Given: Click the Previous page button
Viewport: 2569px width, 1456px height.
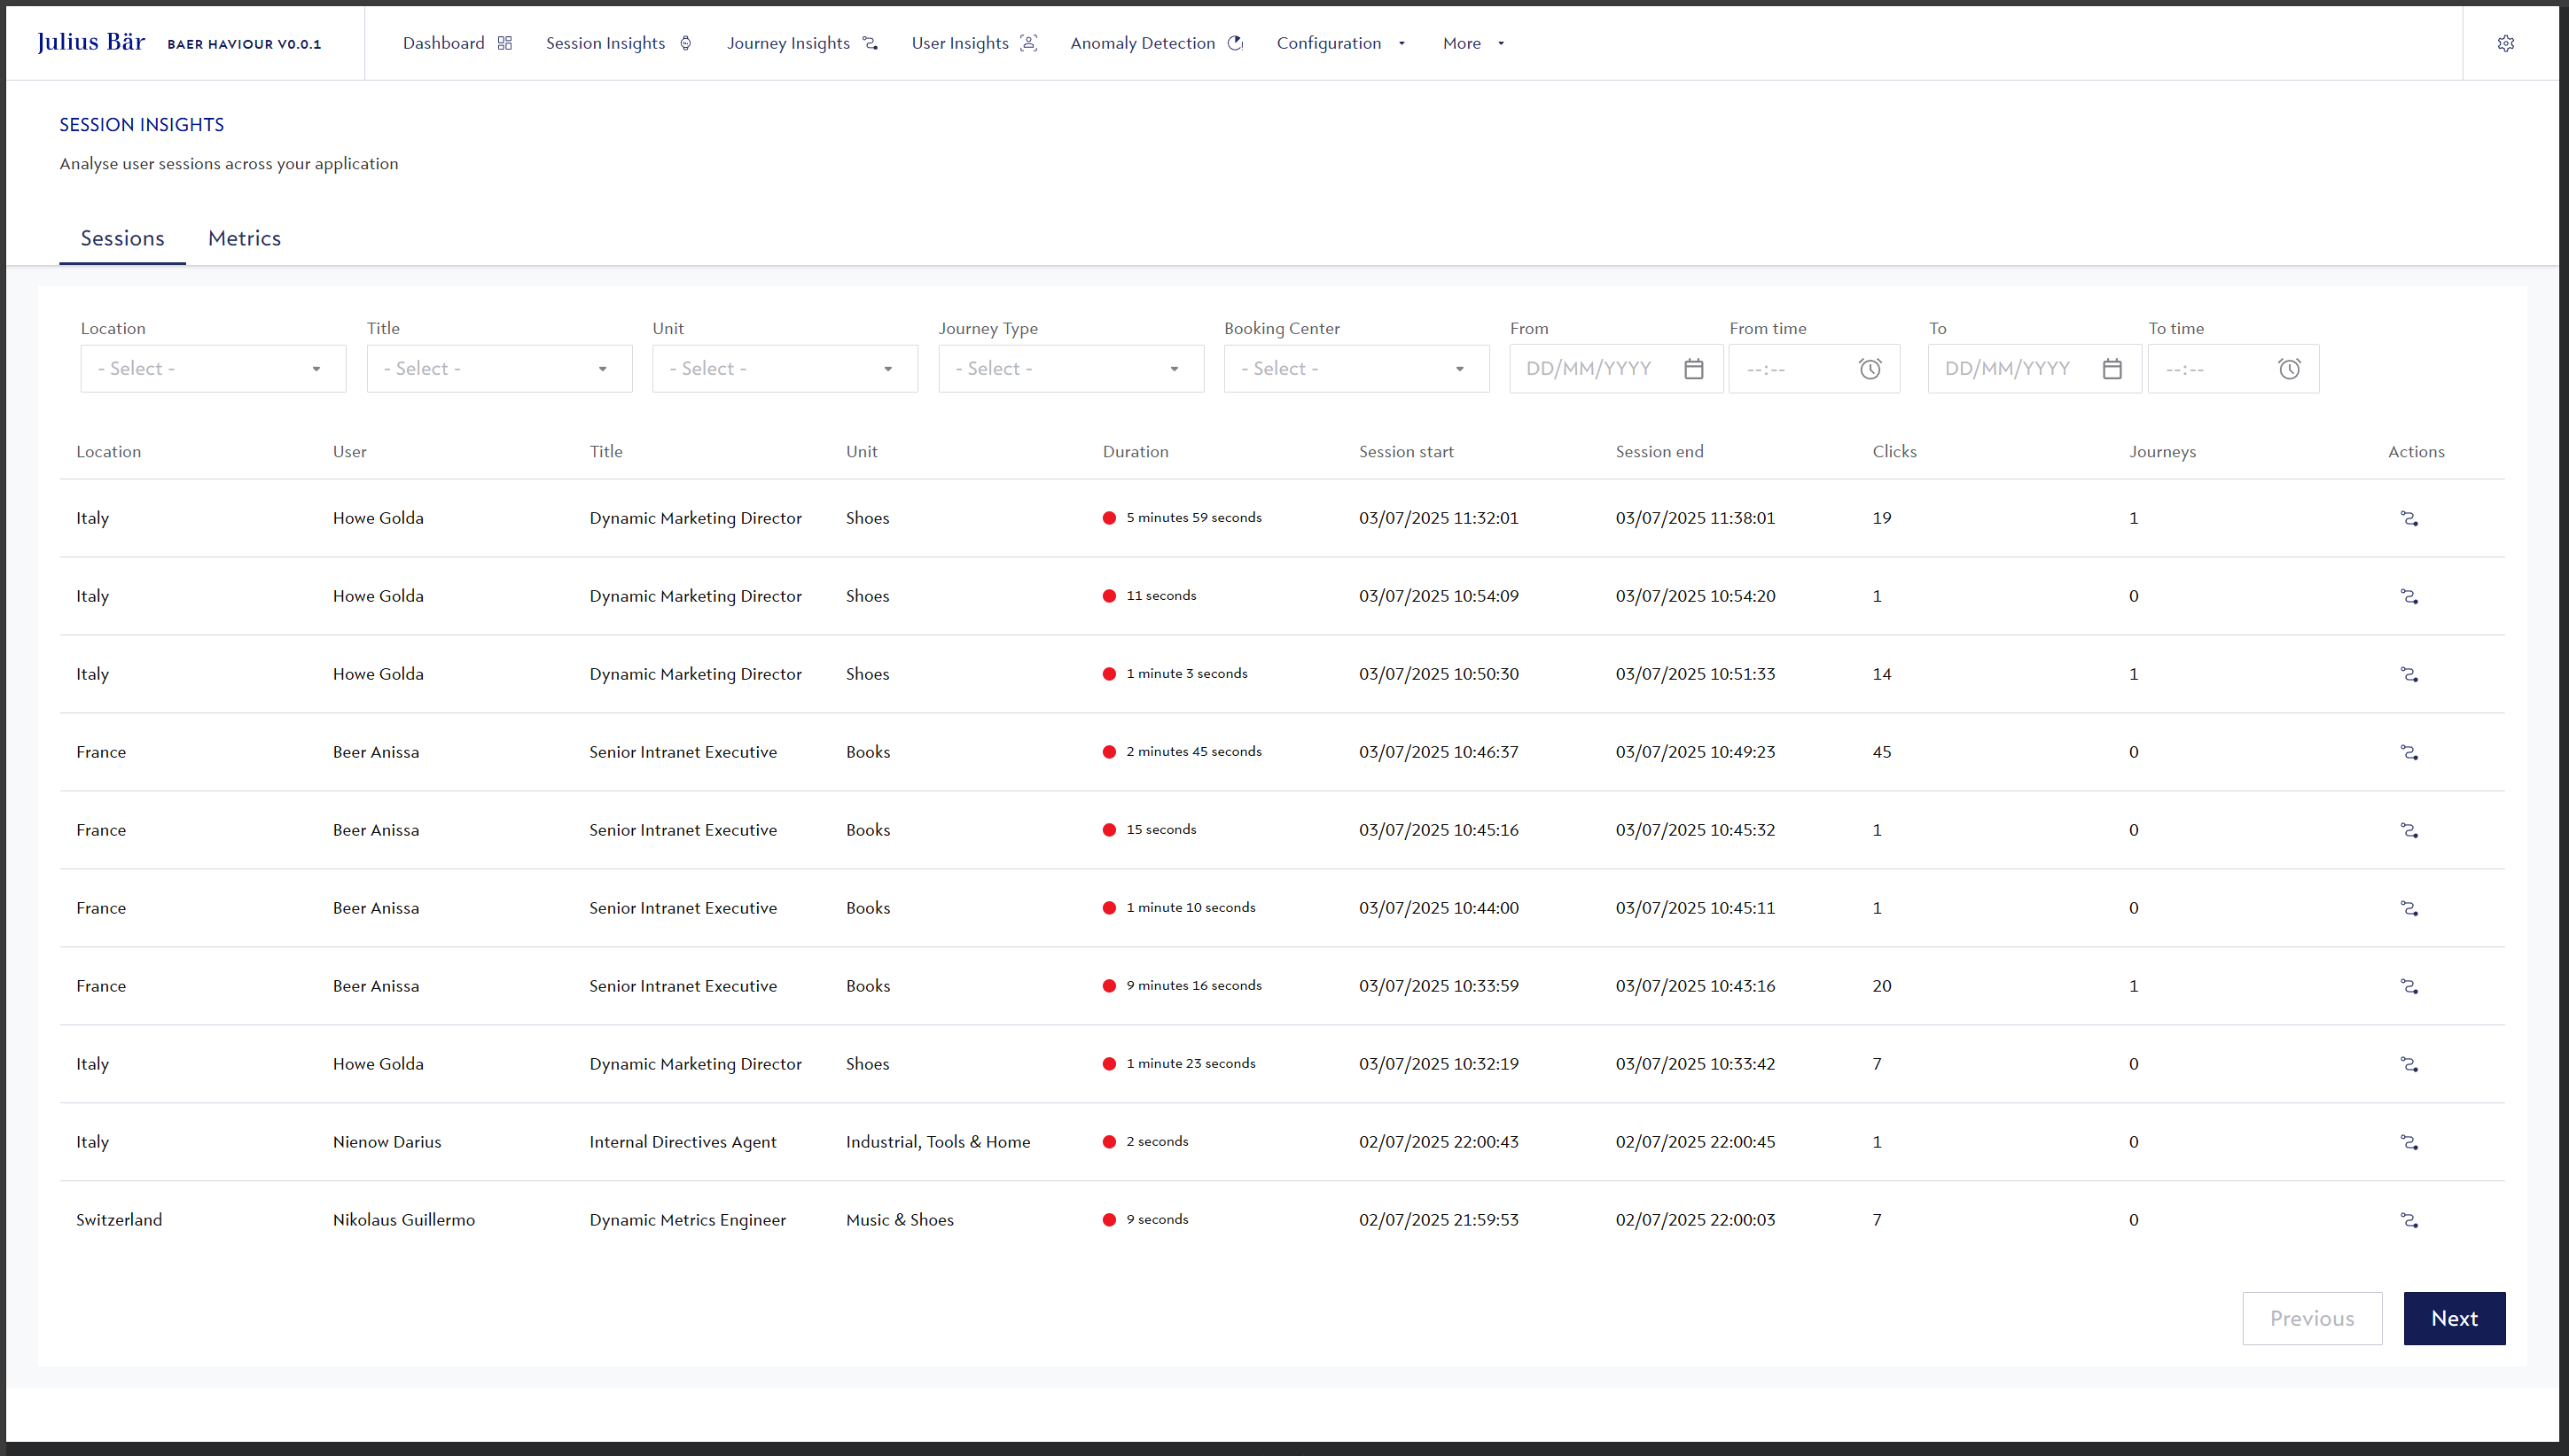Looking at the screenshot, I should click(2312, 1318).
